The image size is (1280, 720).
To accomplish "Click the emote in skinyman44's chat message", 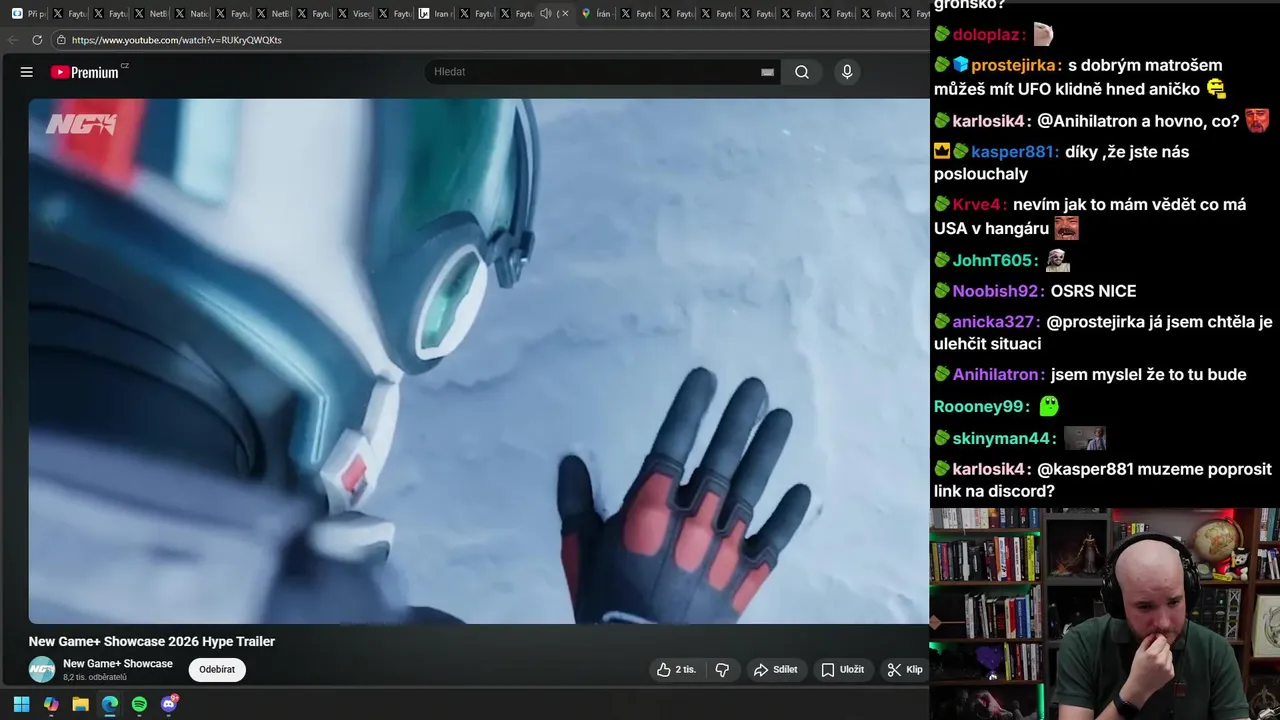I will (1085, 438).
